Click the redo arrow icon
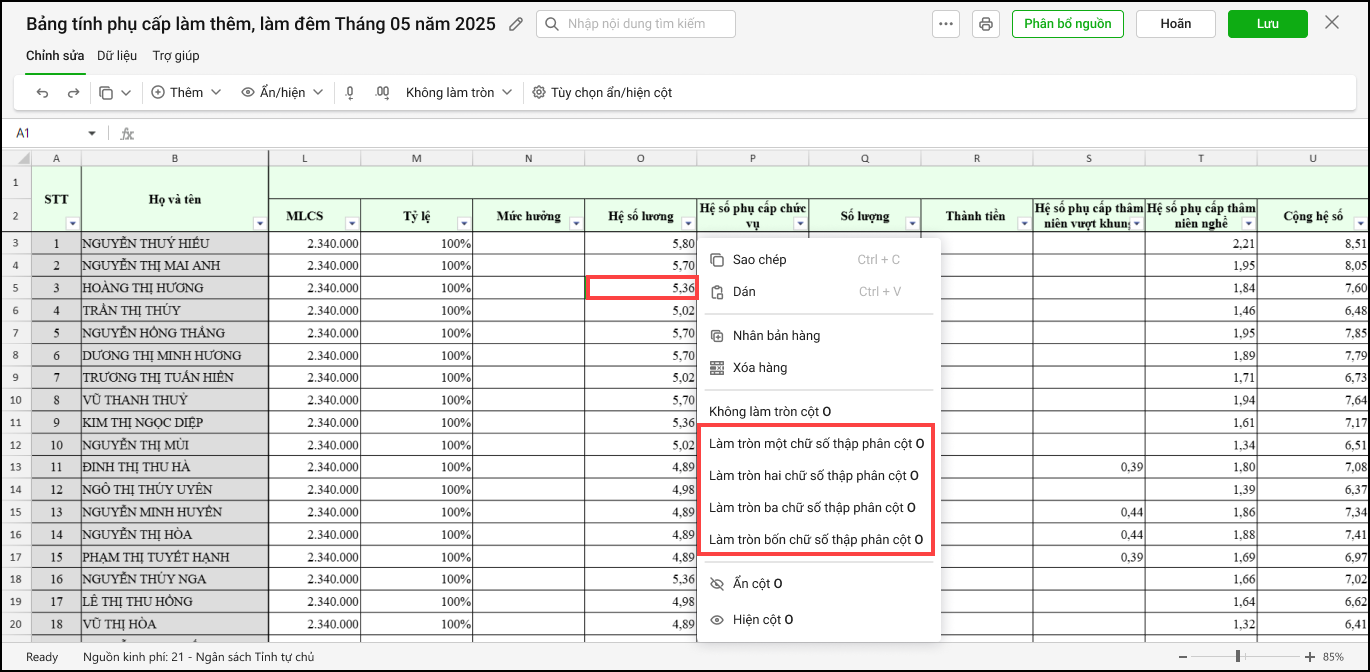The image size is (1370, 672). pyautogui.click(x=73, y=93)
